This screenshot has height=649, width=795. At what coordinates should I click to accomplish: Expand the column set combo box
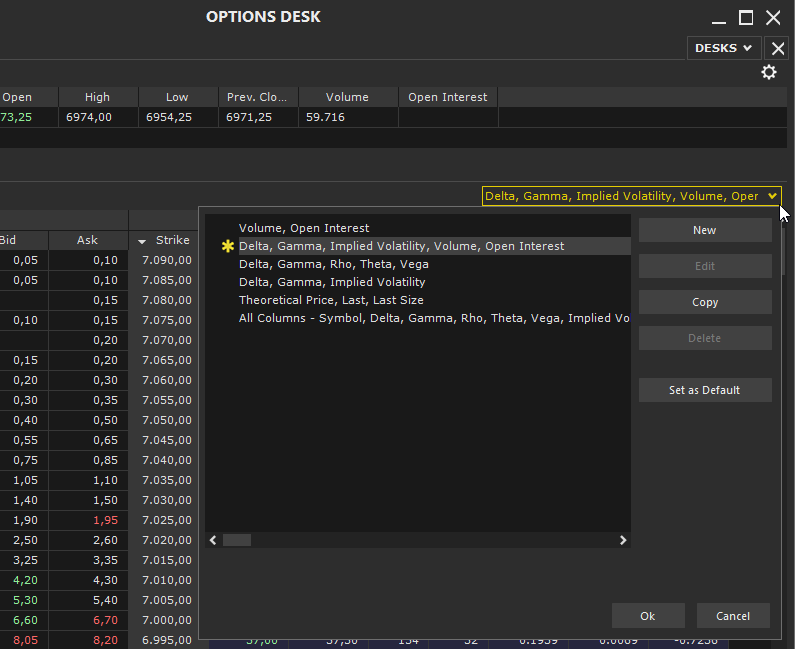coord(771,196)
